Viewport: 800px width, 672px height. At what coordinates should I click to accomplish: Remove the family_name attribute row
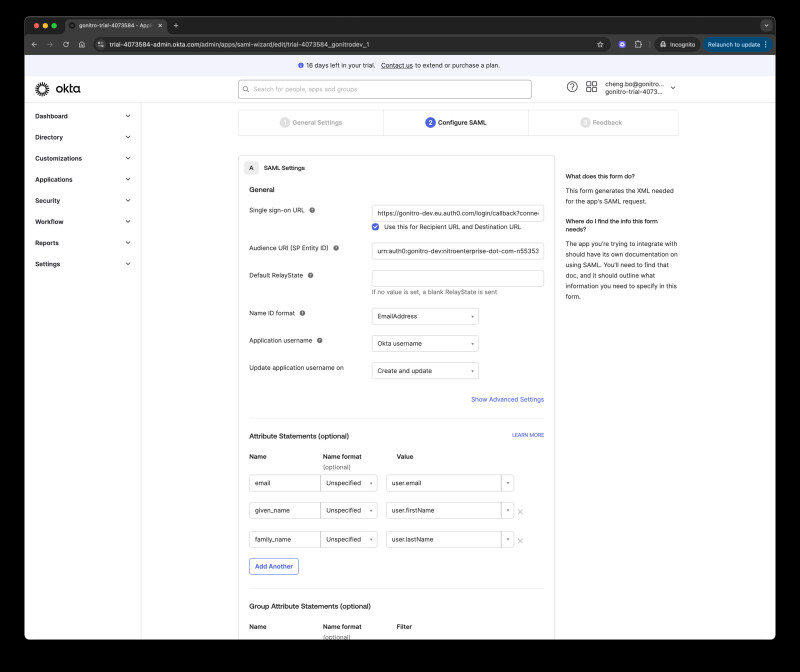coord(520,540)
